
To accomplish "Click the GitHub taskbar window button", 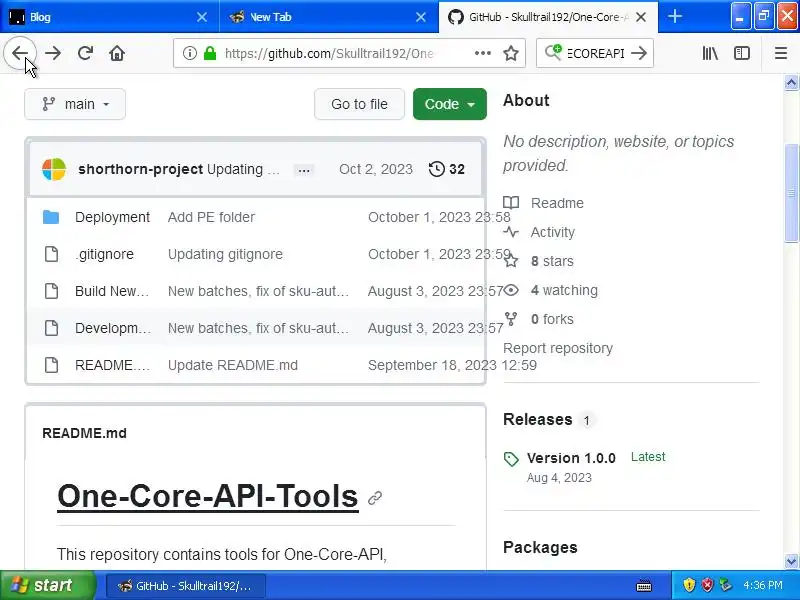I will pos(186,586).
